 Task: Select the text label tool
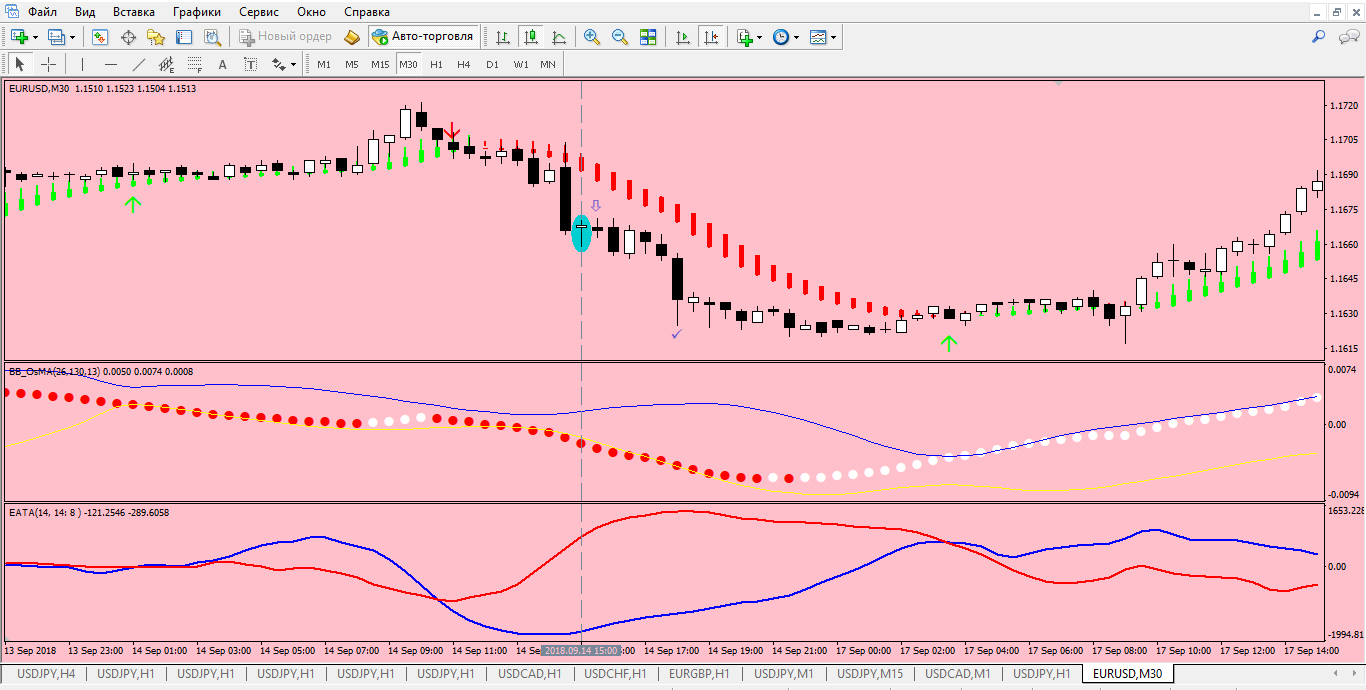point(250,64)
